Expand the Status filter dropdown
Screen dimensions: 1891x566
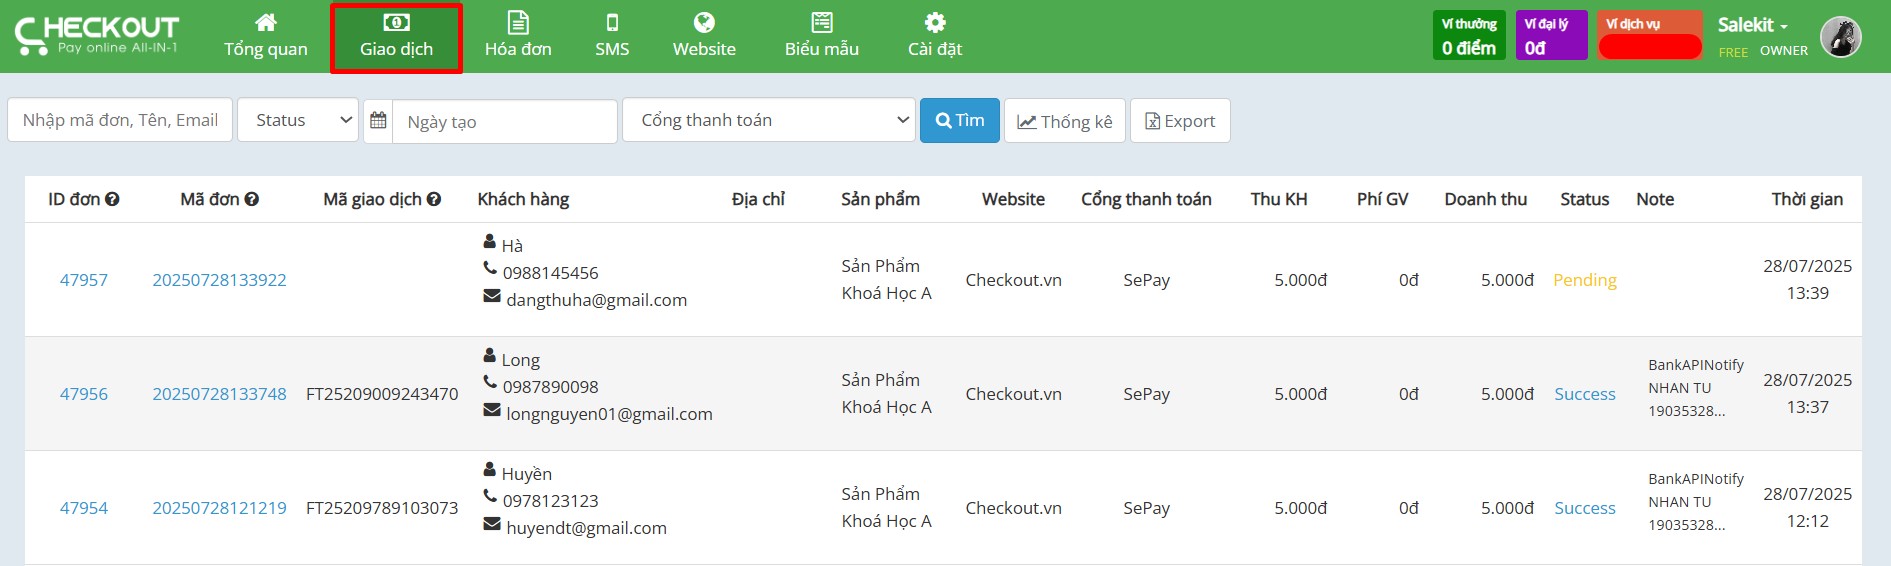coord(298,120)
